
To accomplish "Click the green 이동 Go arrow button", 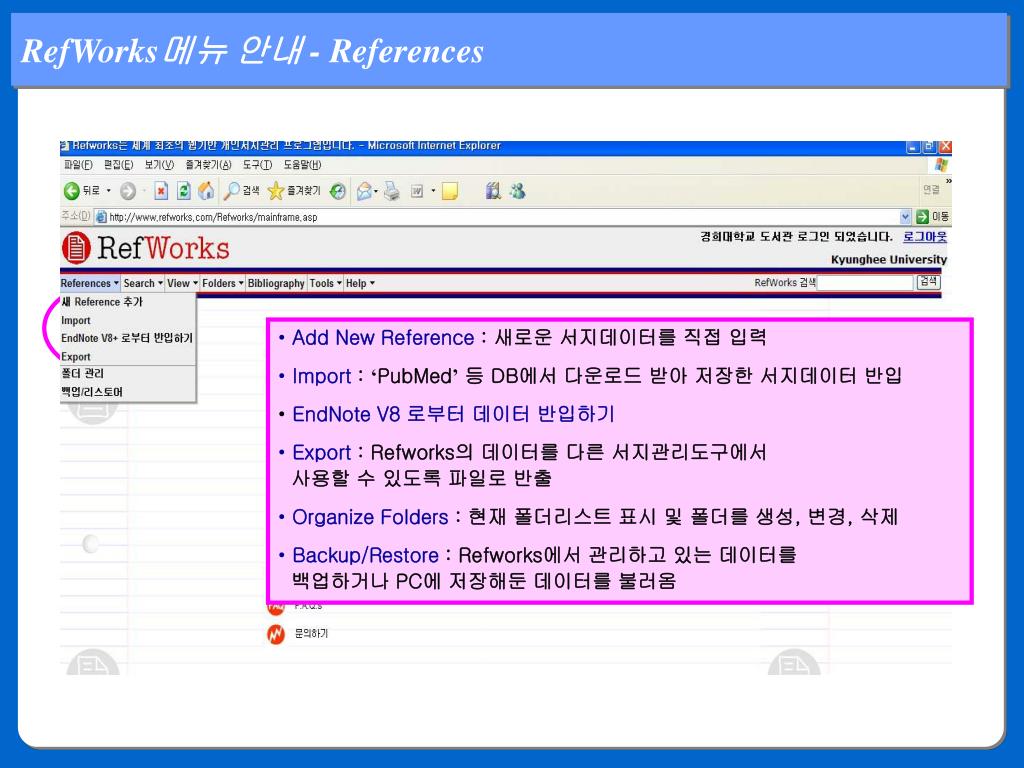I will [x=922, y=217].
